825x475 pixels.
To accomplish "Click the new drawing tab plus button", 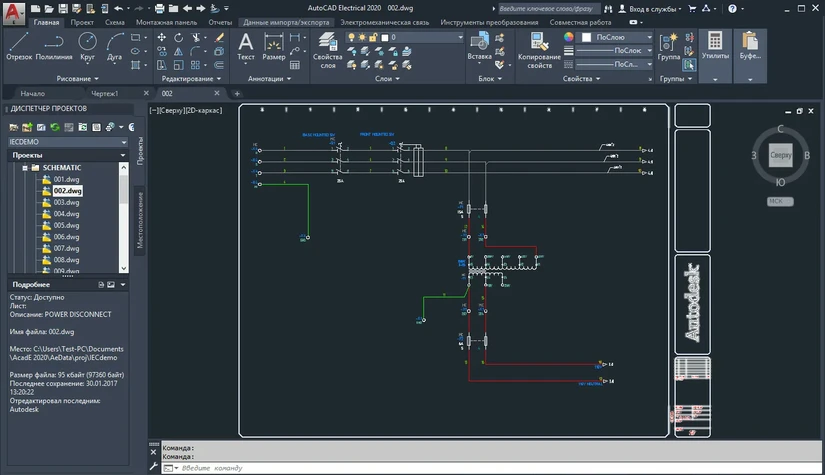I will pos(237,94).
